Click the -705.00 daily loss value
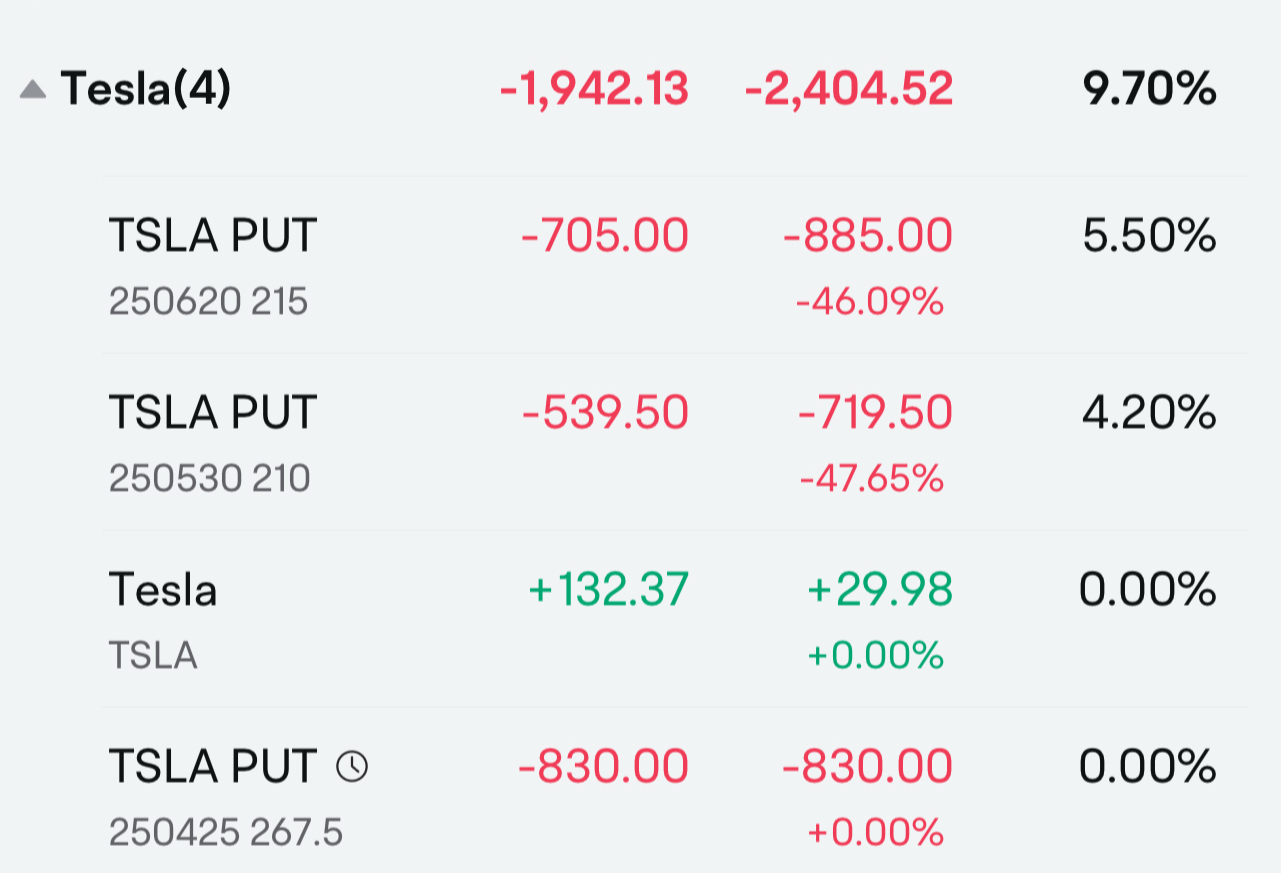Image resolution: width=1281 pixels, height=873 pixels. (605, 236)
